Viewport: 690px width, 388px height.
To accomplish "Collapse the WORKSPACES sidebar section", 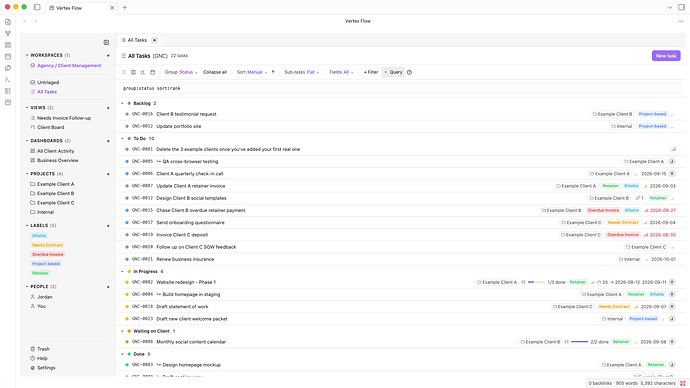I will coord(27,55).
